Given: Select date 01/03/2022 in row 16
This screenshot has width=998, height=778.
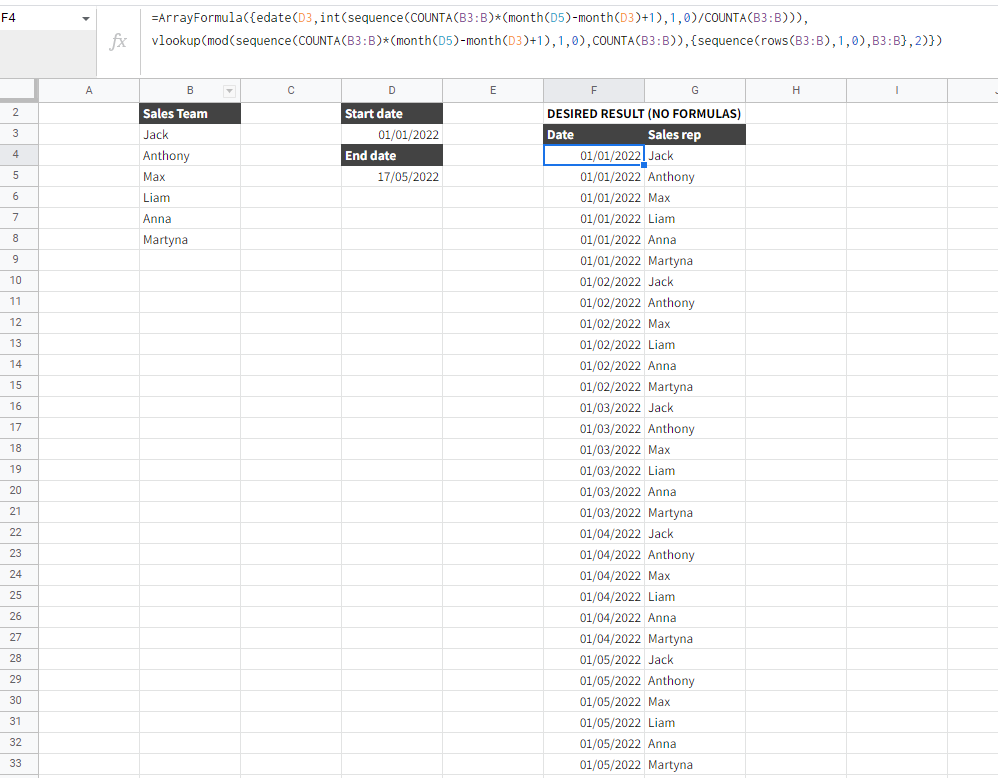Looking at the screenshot, I should [594, 407].
